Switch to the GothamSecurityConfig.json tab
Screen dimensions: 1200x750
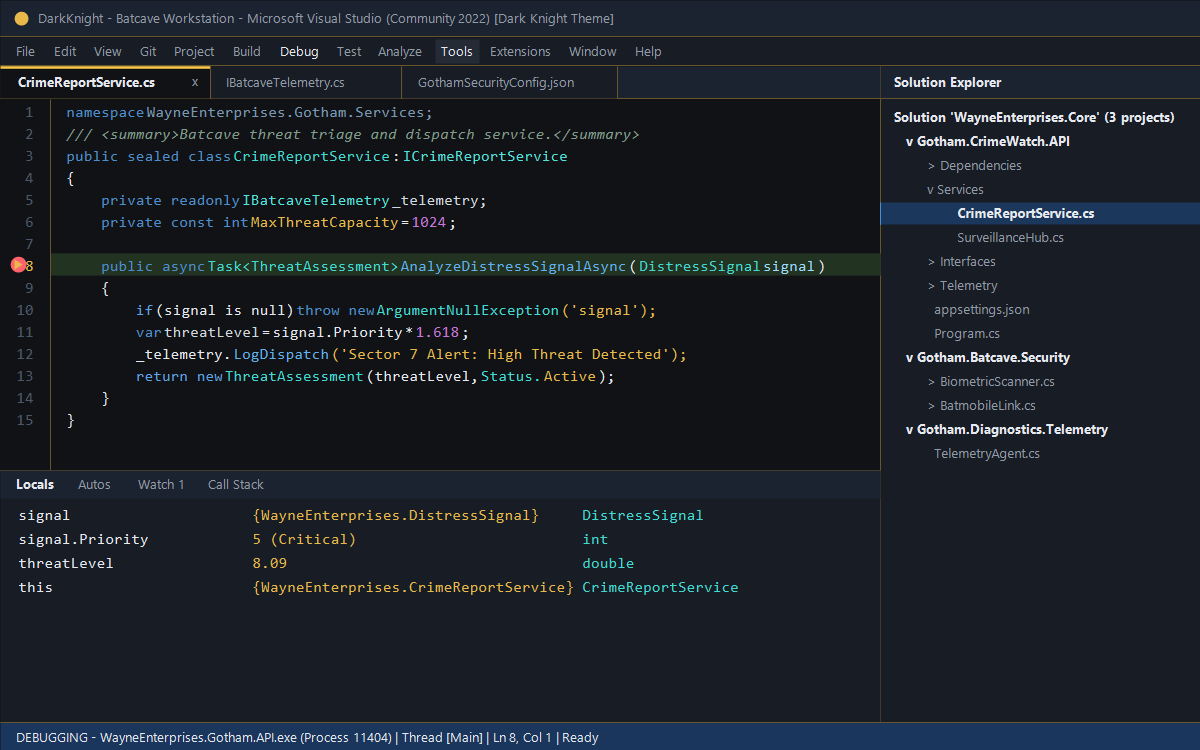tap(510, 82)
